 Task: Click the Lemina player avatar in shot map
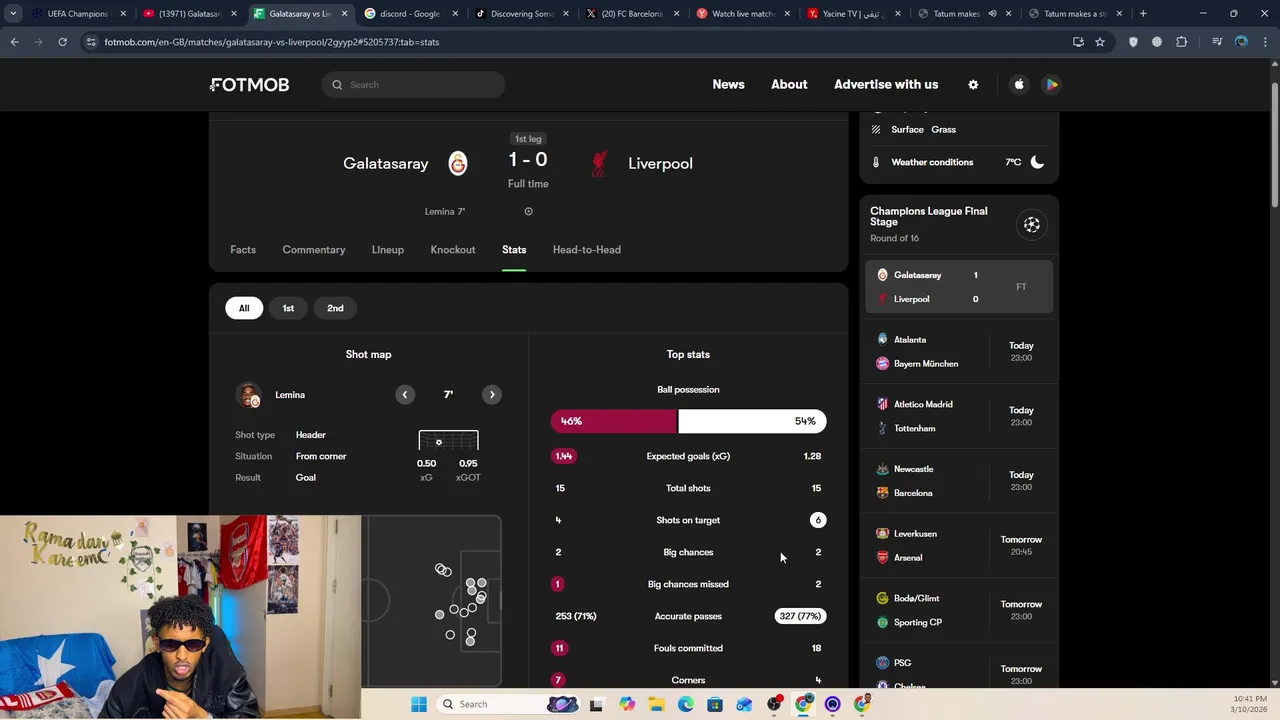[248, 395]
